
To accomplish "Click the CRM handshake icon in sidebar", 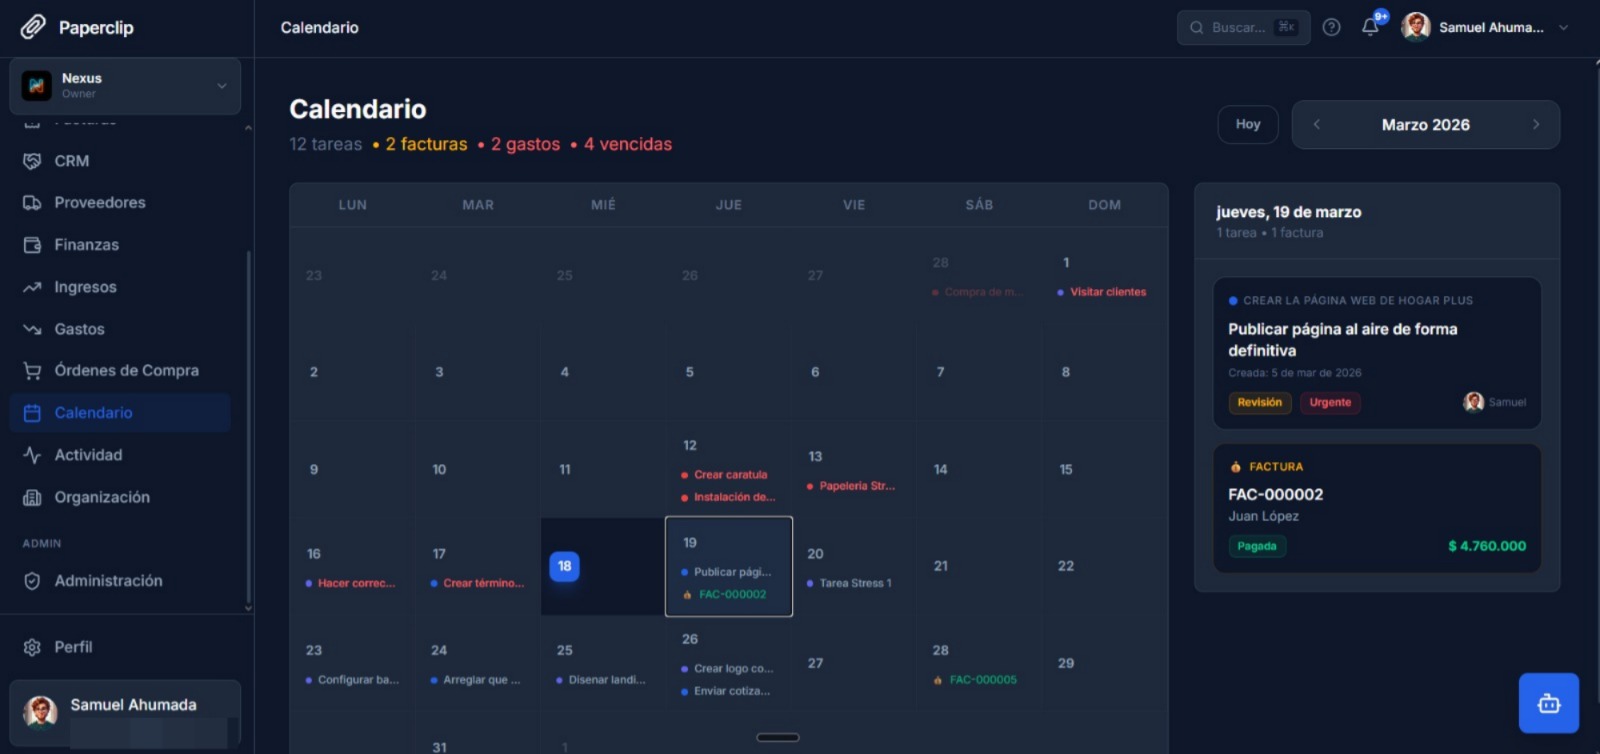I will (x=32, y=161).
